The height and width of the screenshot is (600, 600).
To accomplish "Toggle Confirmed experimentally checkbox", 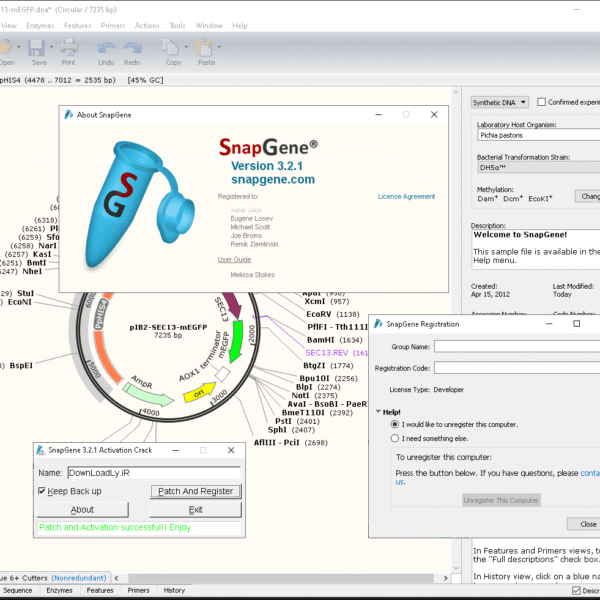I will 541,102.
